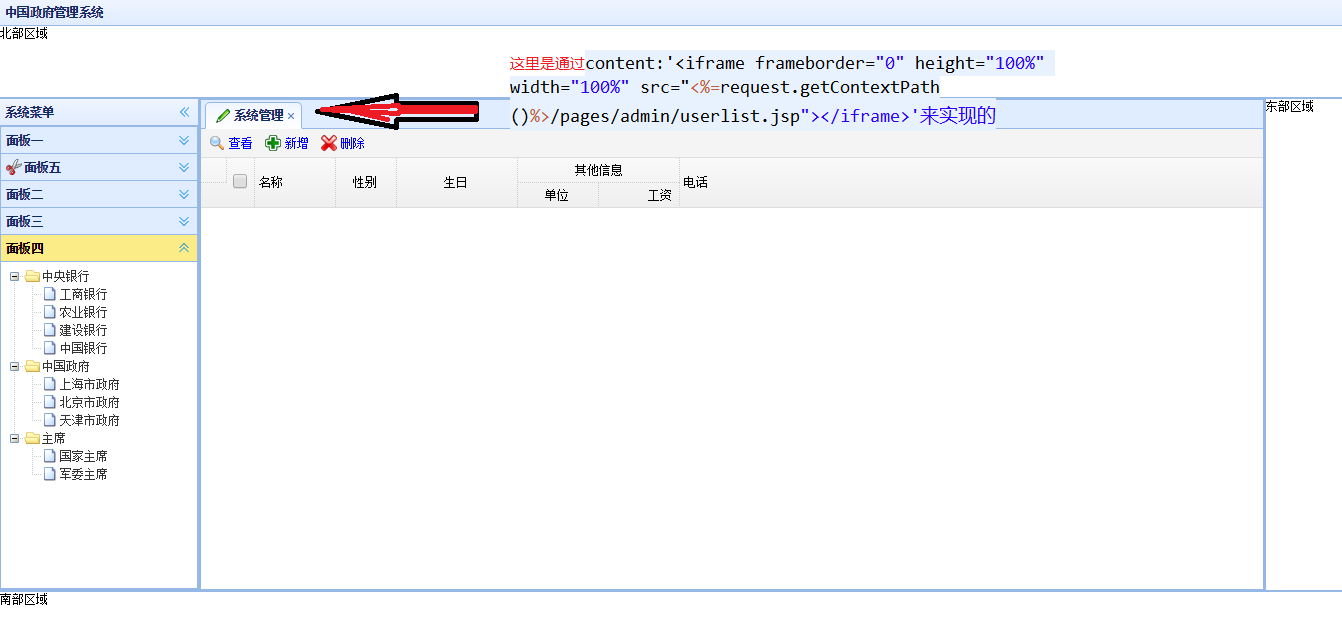Click the 查看 magnifier search icon
The height and width of the screenshot is (635, 1342).
coord(217,143)
